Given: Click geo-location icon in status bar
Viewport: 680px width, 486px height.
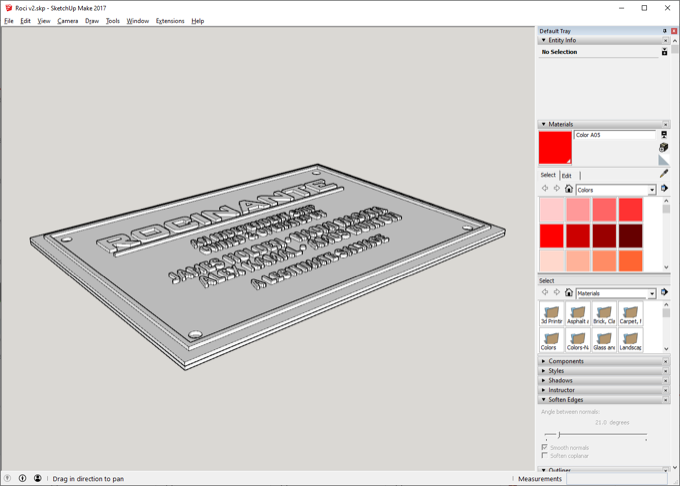Looking at the screenshot, I should pos(7,478).
